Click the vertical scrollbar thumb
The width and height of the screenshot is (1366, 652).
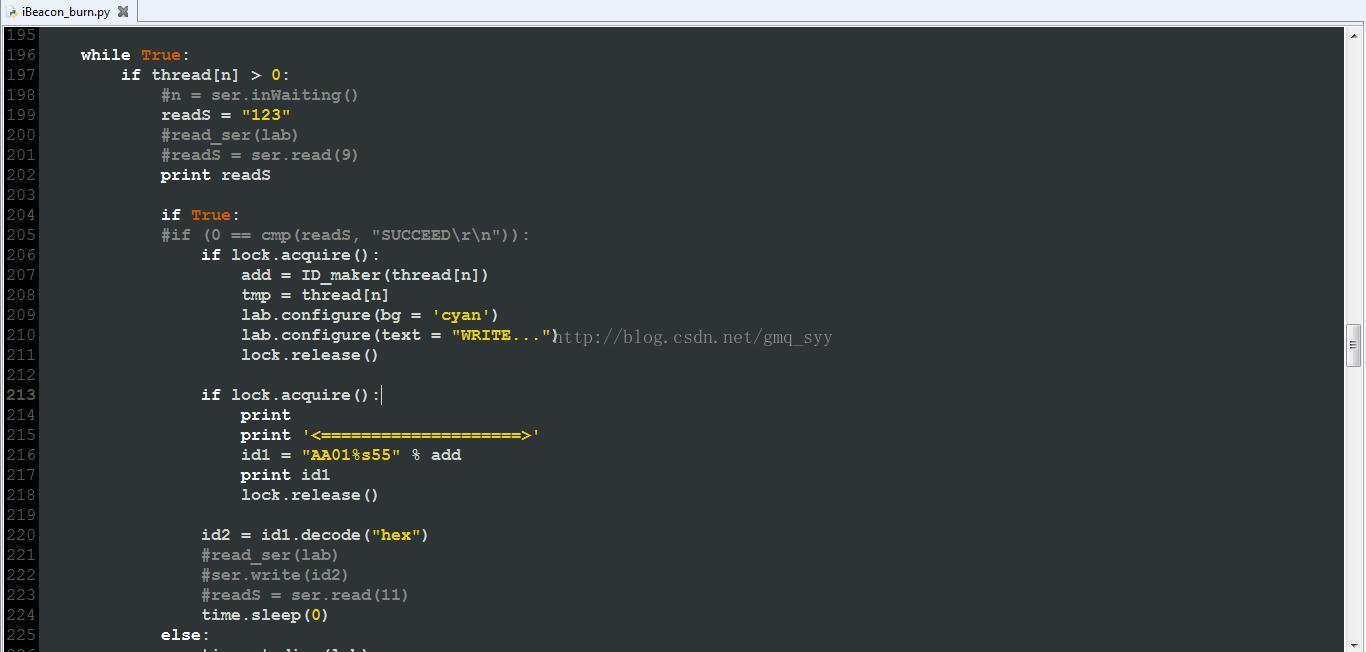tap(1354, 344)
